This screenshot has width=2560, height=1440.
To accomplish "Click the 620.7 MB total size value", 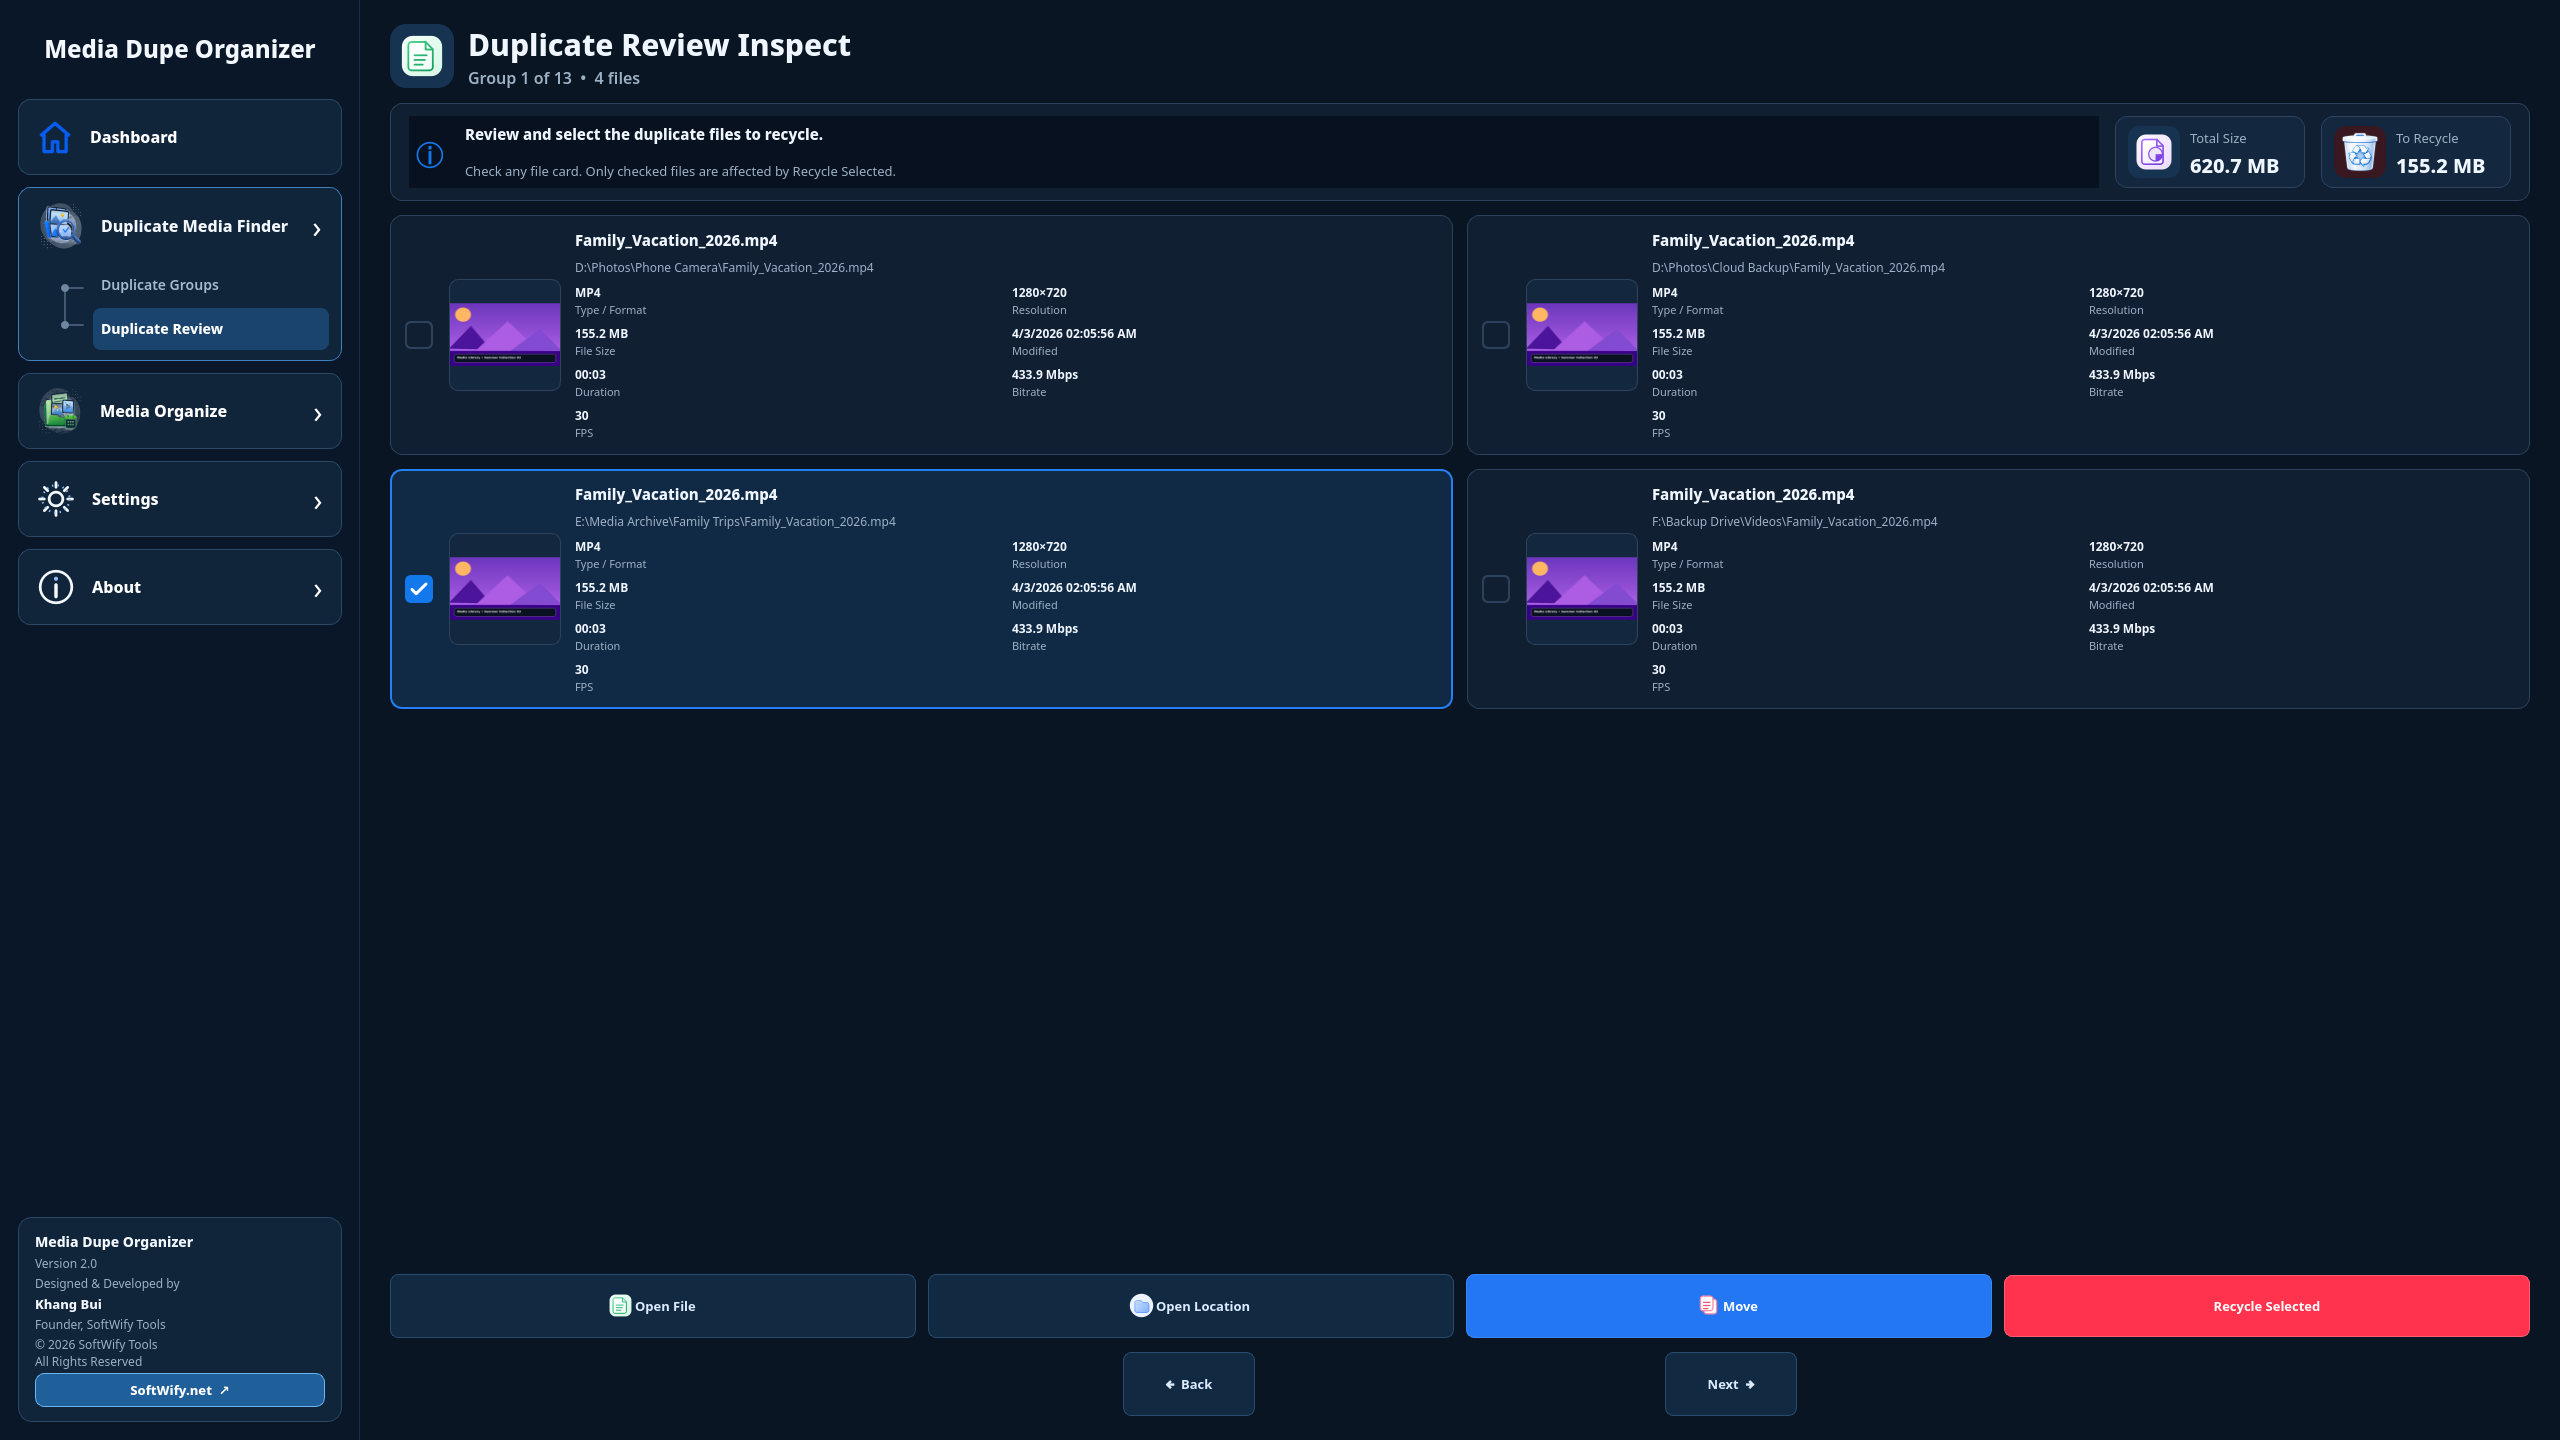I will click(x=2234, y=166).
